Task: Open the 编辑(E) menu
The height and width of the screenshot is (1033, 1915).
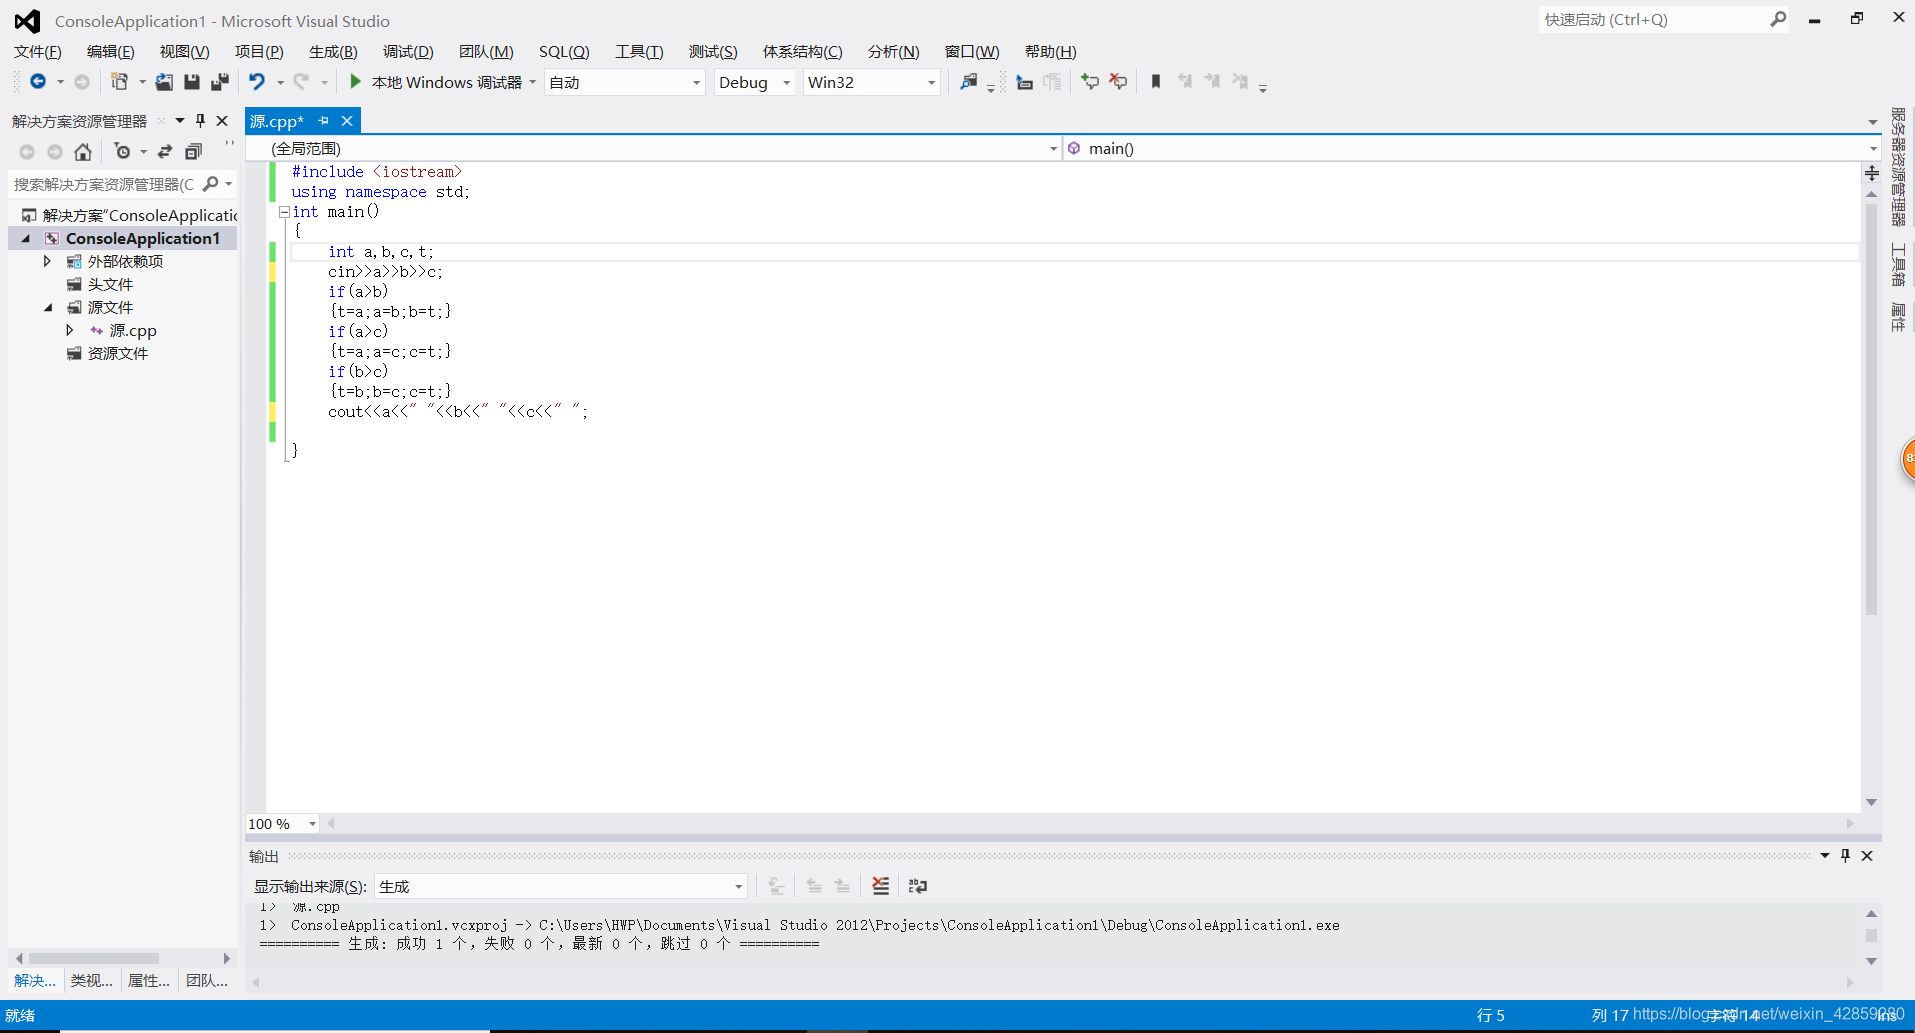Action: [111, 51]
